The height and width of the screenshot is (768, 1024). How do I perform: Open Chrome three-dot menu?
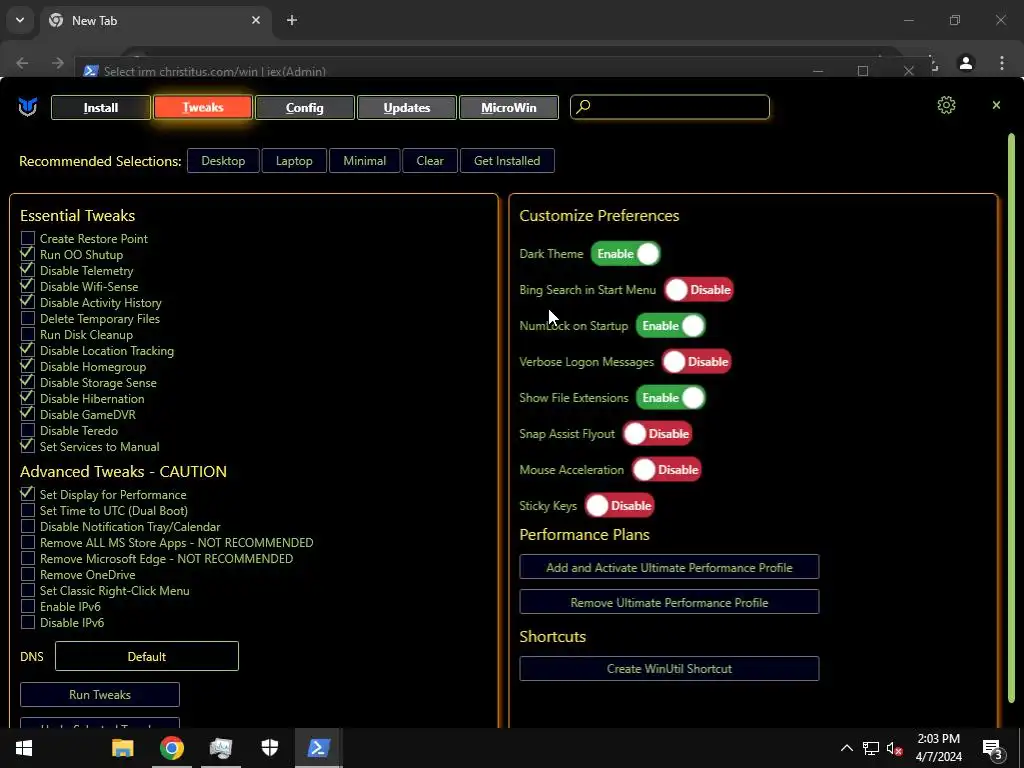pyautogui.click(x=1002, y=63)
